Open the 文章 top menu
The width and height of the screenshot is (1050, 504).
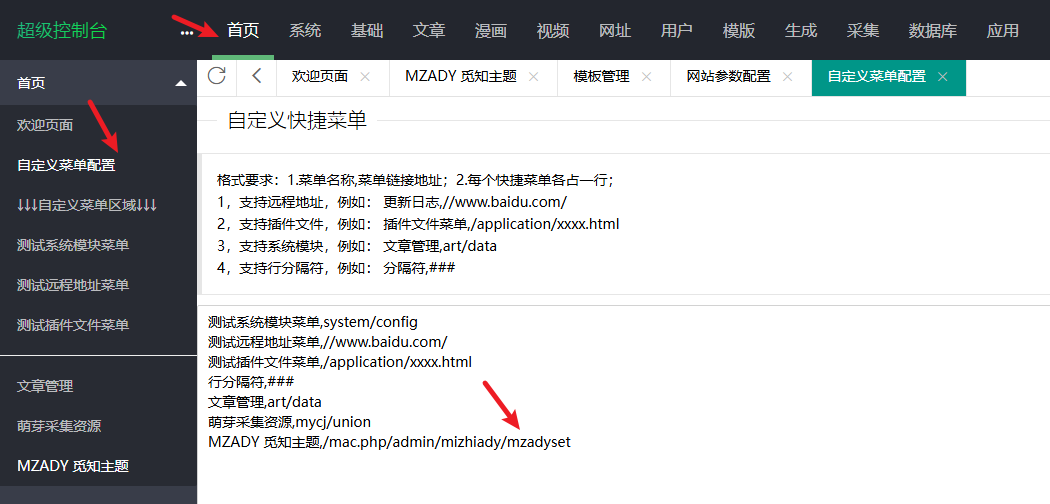point(428,31)
